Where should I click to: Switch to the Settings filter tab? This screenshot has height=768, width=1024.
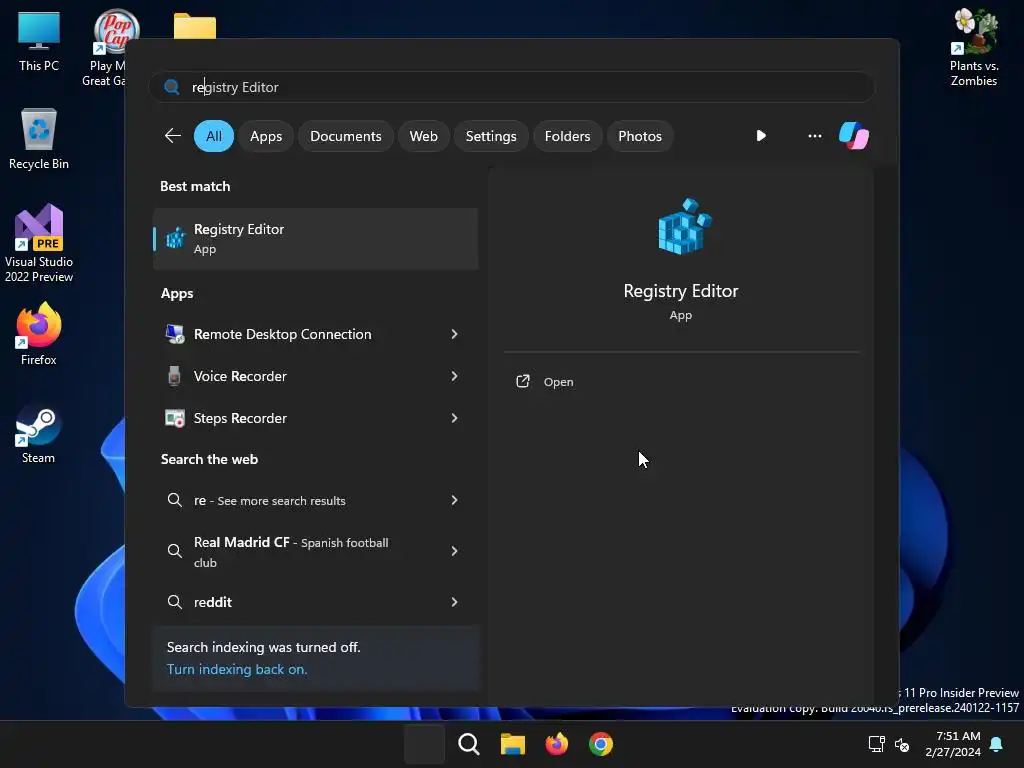point(490,136)
